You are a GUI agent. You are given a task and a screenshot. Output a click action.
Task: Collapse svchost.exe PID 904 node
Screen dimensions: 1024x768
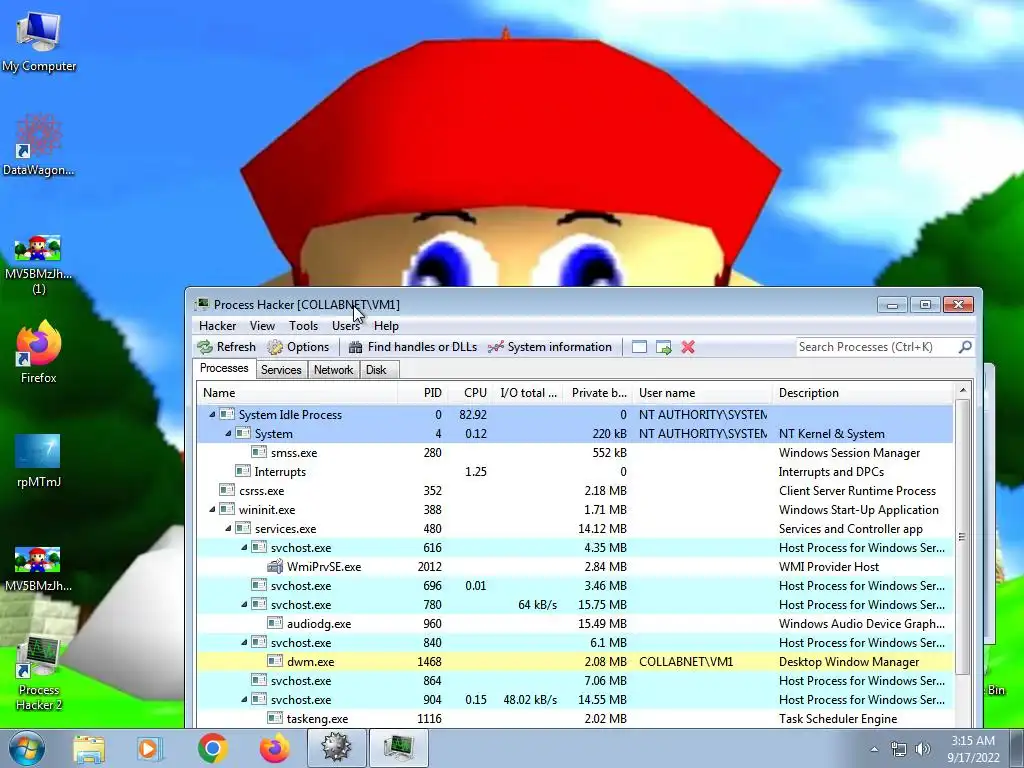tap(244, 699)
